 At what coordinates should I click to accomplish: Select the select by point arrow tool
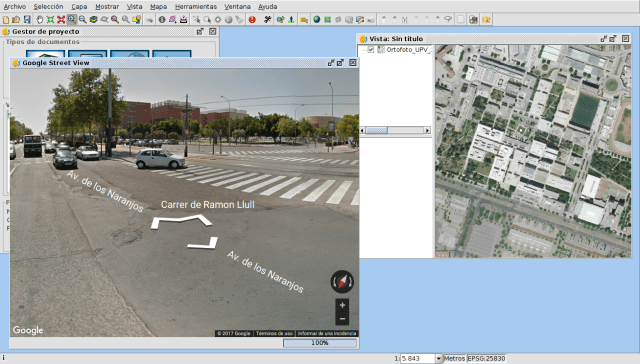(197, 20)
